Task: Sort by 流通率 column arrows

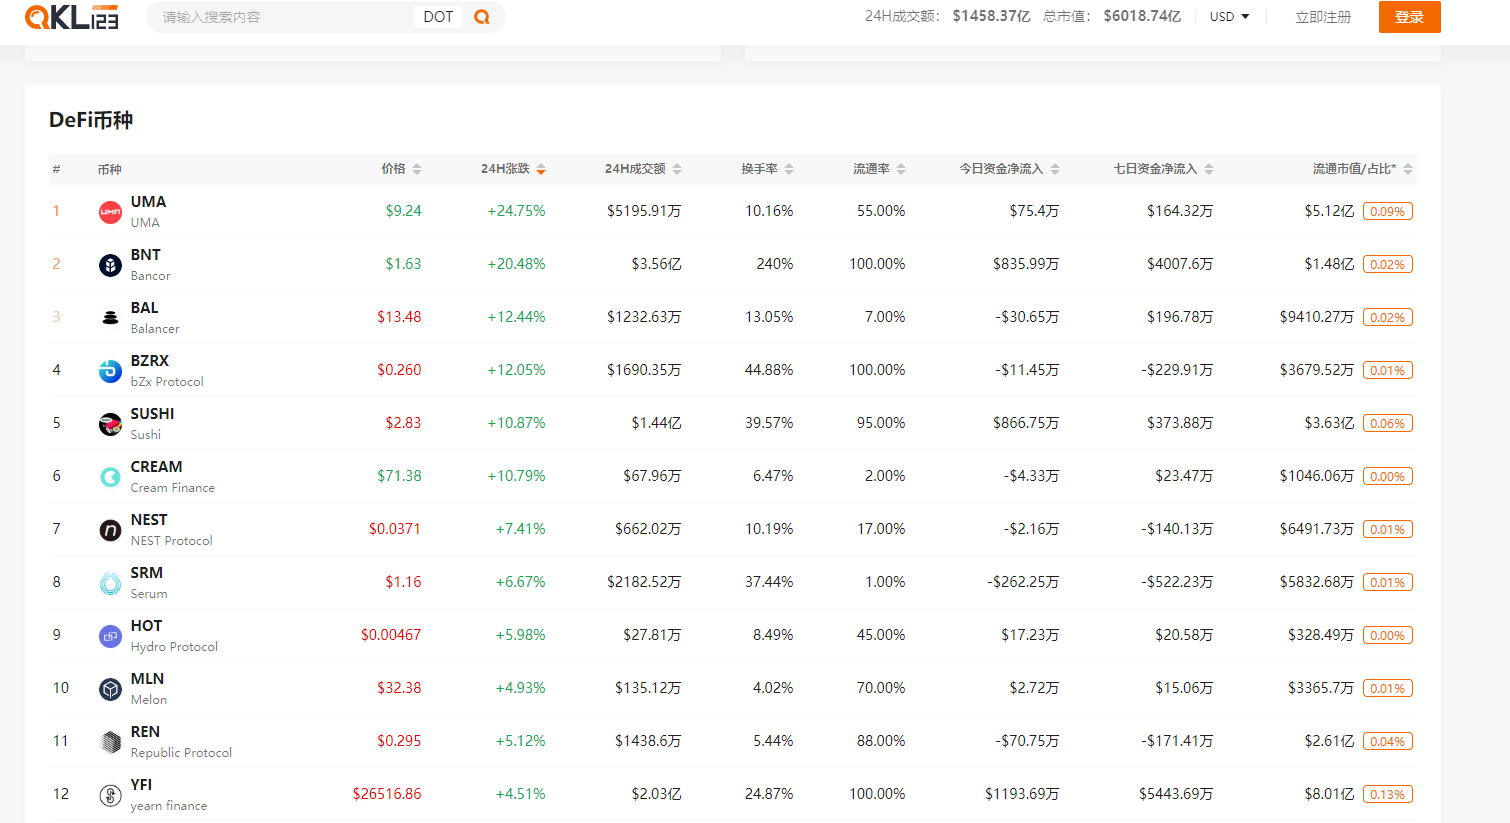Action: (901, 169)
